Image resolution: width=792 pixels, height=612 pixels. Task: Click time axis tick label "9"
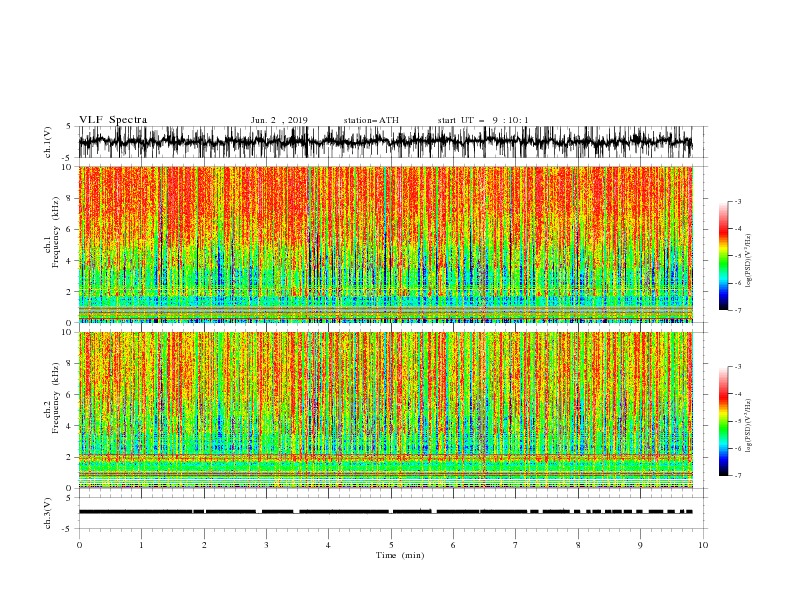point(640,545)
